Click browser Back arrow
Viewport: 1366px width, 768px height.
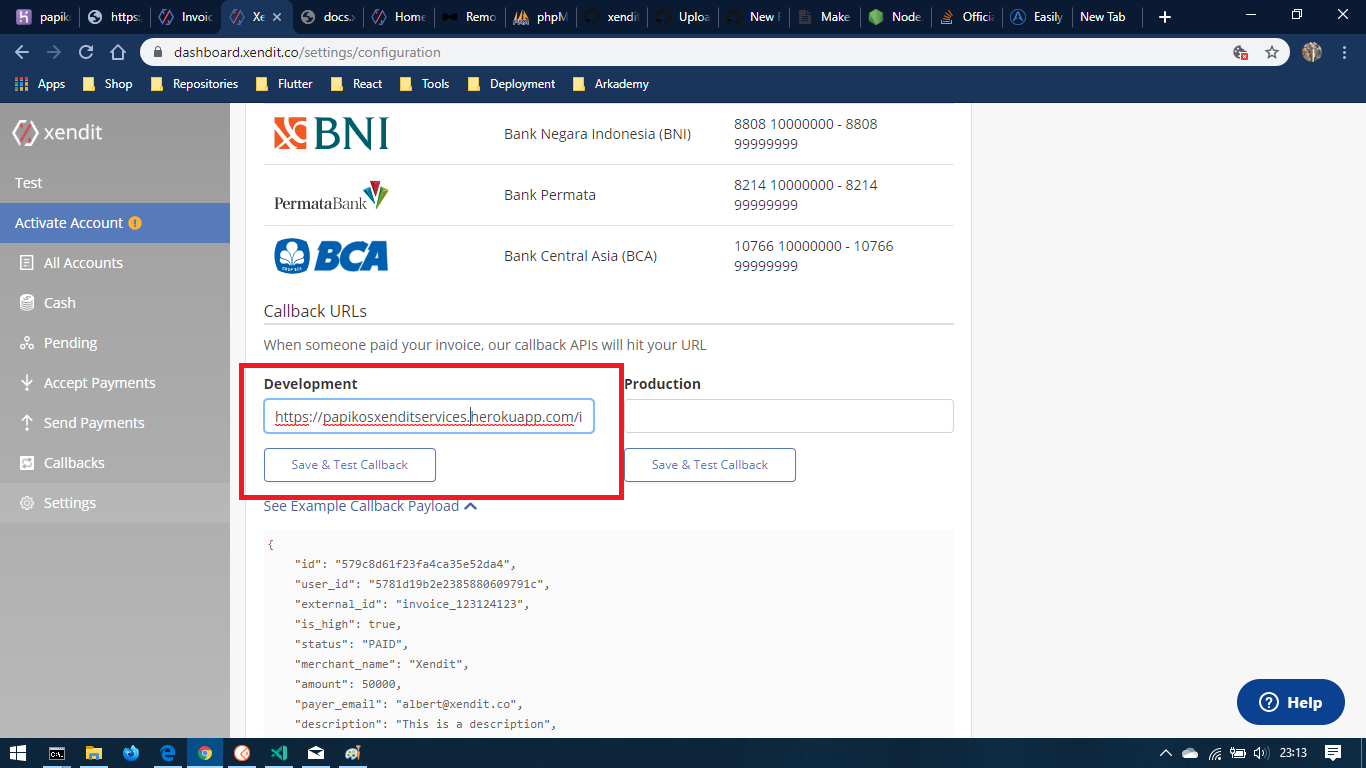[x=22, y=52]
